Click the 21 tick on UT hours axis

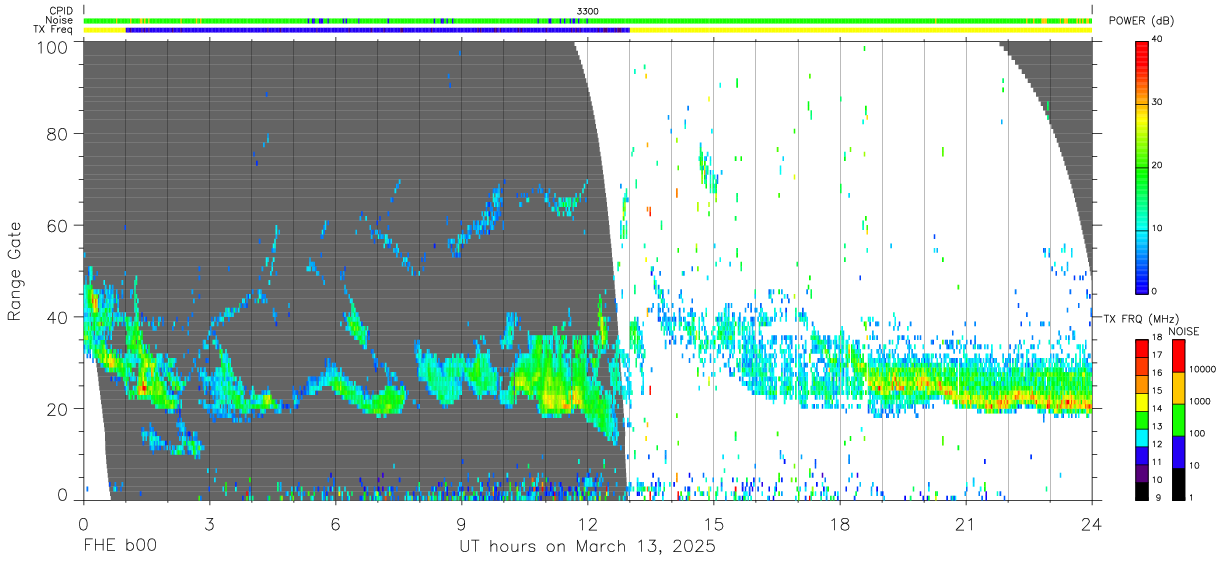966,524
